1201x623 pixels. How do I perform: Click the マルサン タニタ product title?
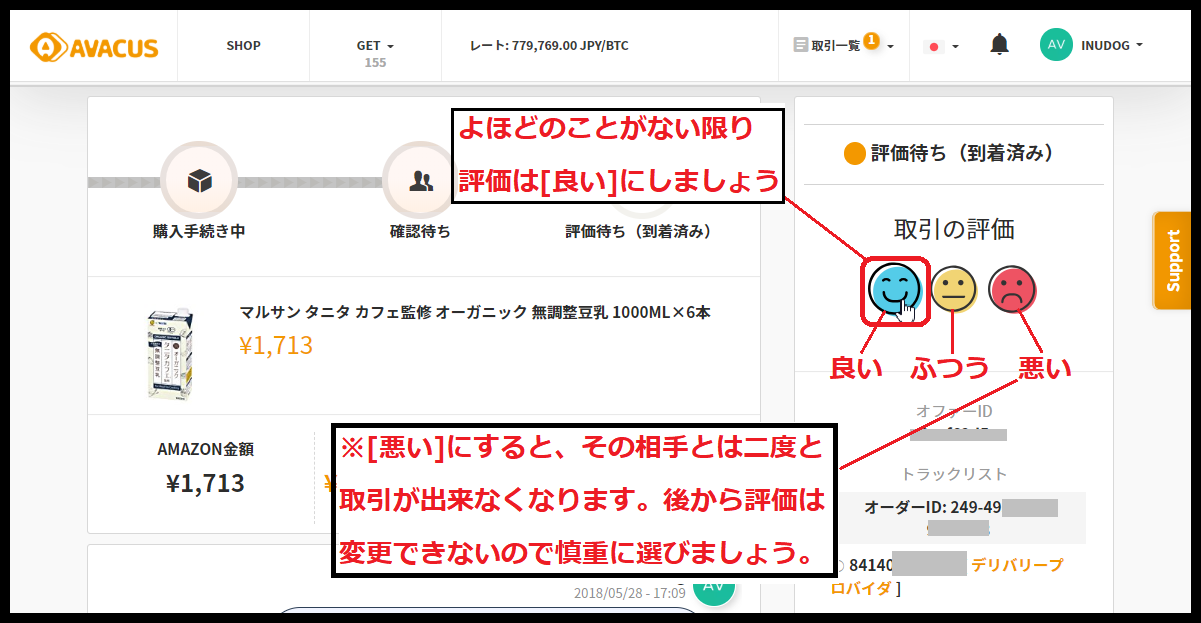click(474, 312)
